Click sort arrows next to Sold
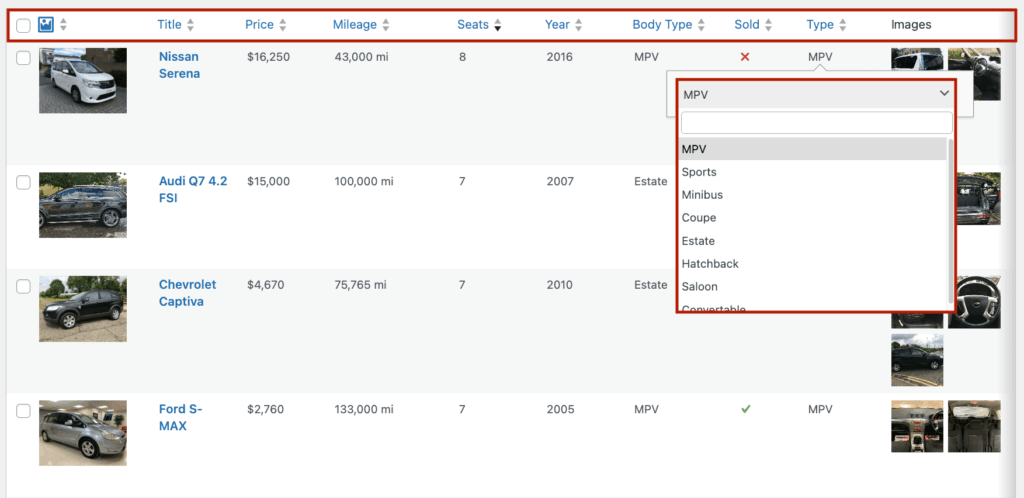This screenshot has height=498, width=1024. tap(769, 25)
